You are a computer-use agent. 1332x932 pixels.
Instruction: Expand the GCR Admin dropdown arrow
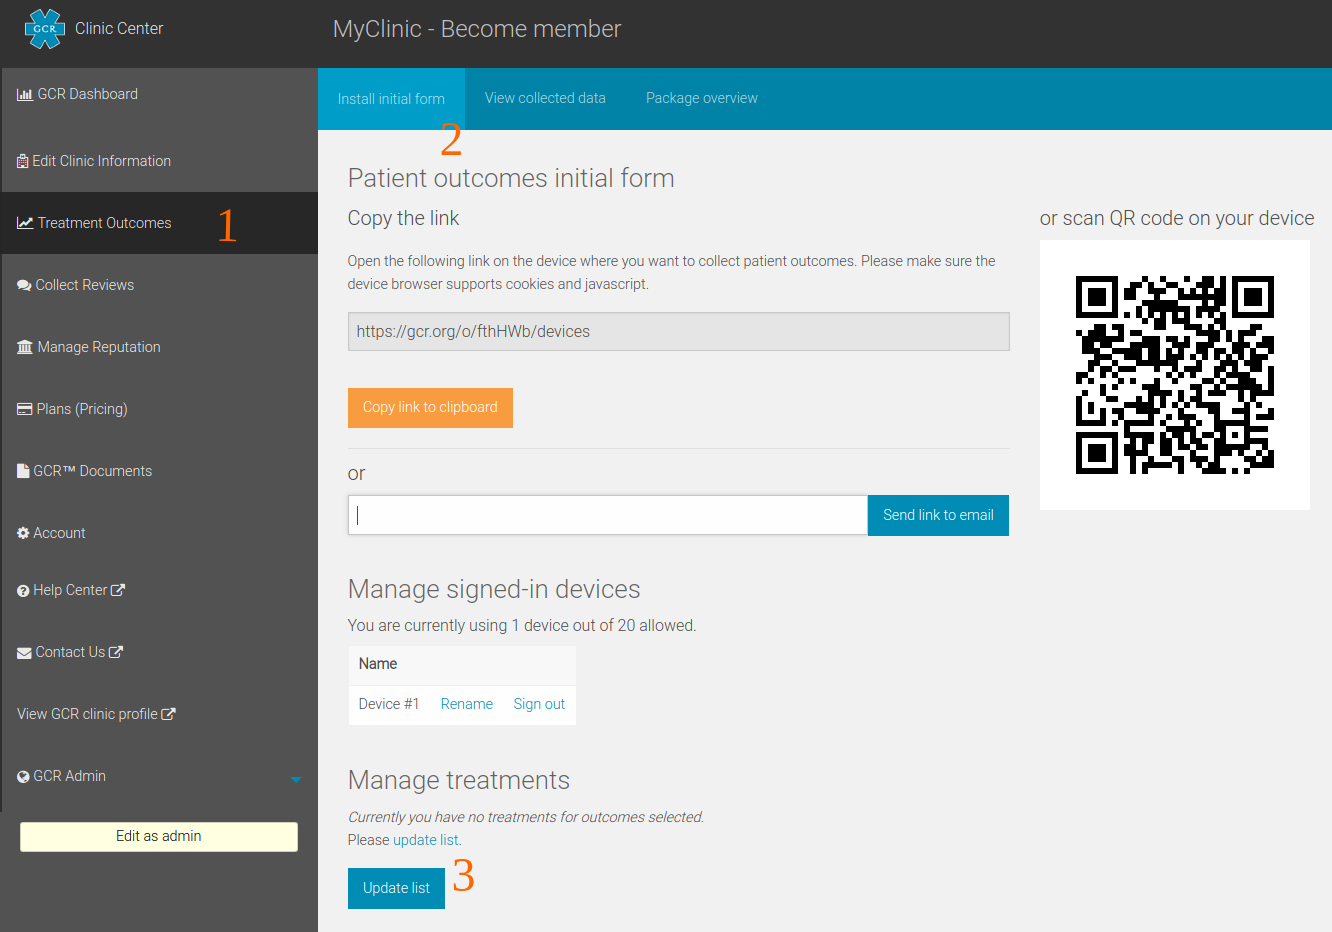(x=295, y=779)
